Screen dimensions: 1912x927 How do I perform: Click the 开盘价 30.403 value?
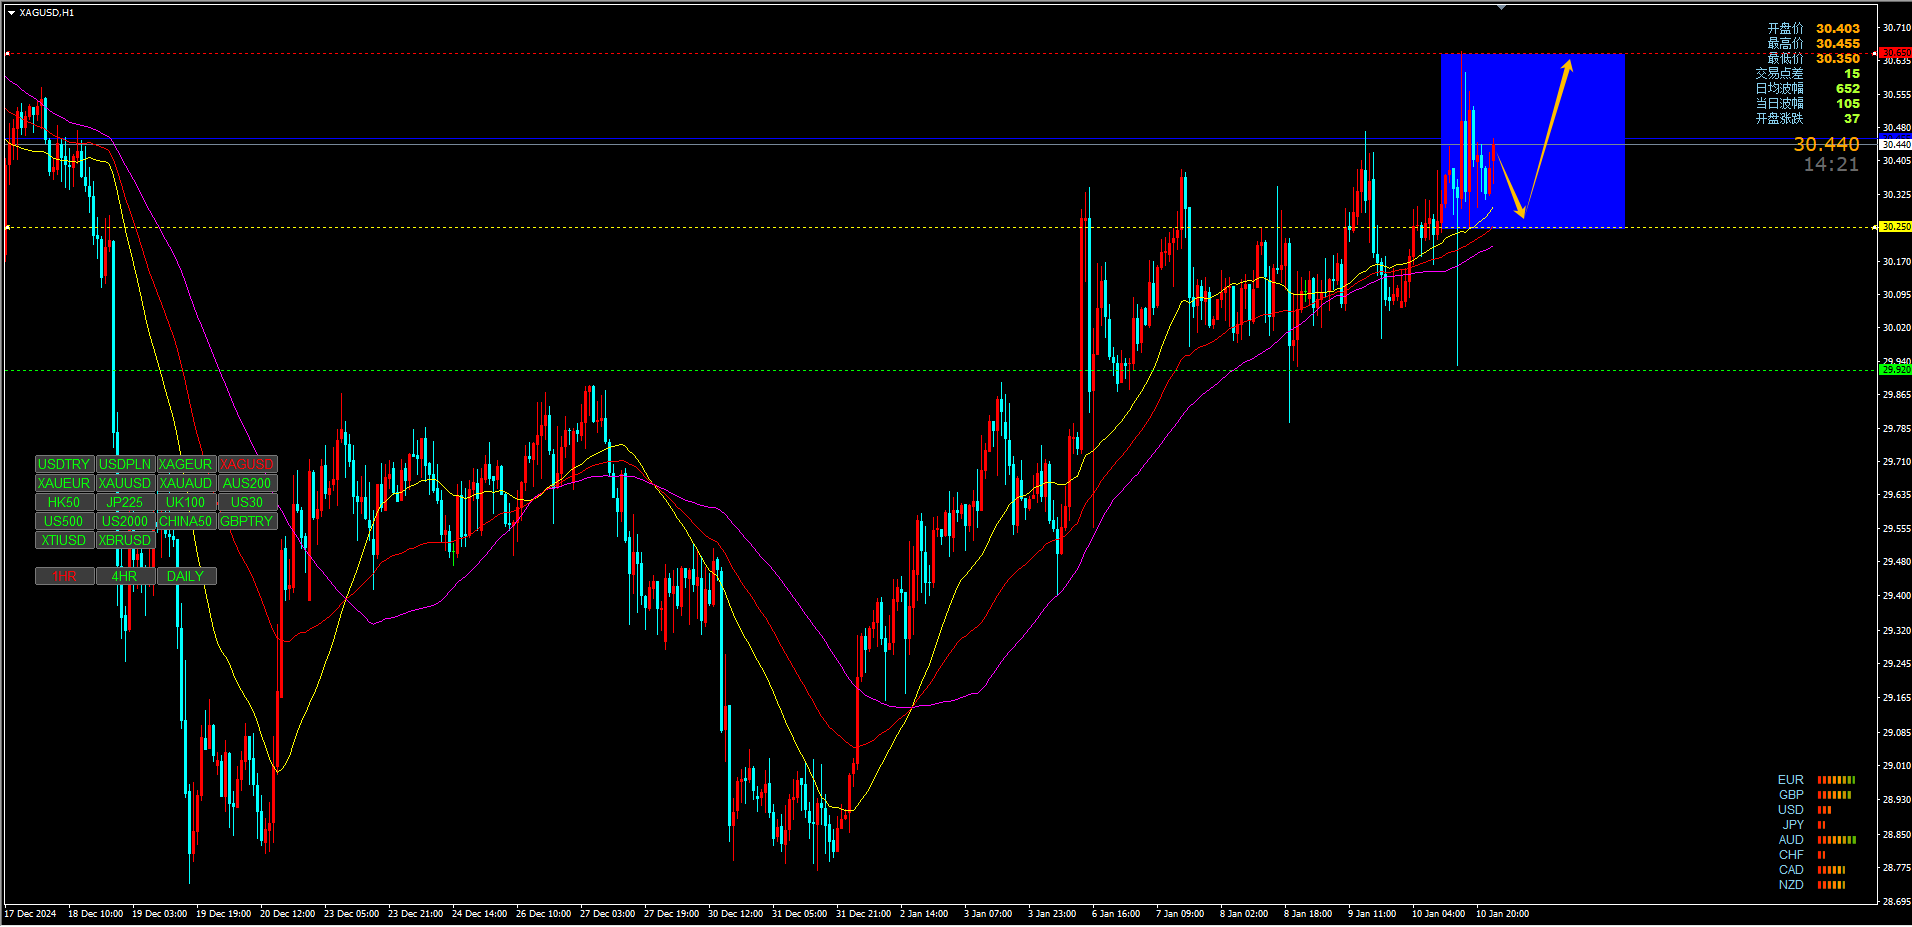(x=1838, y=29)
